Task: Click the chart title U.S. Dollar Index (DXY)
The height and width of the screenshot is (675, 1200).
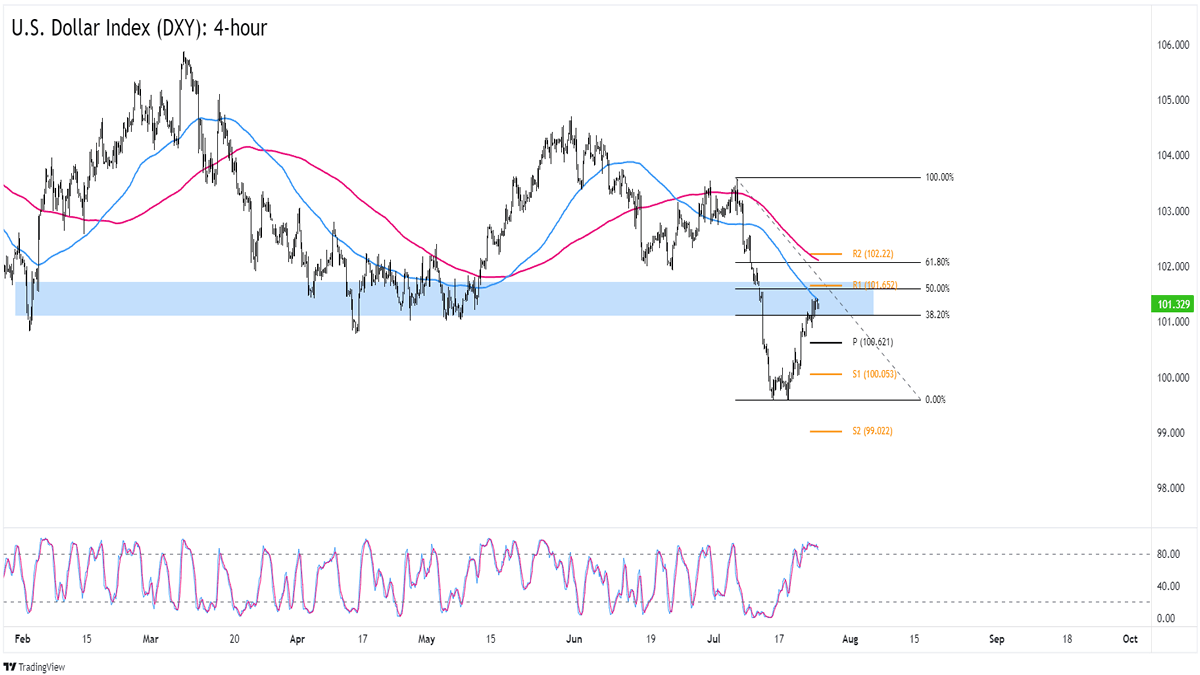Action: [139, 29]
